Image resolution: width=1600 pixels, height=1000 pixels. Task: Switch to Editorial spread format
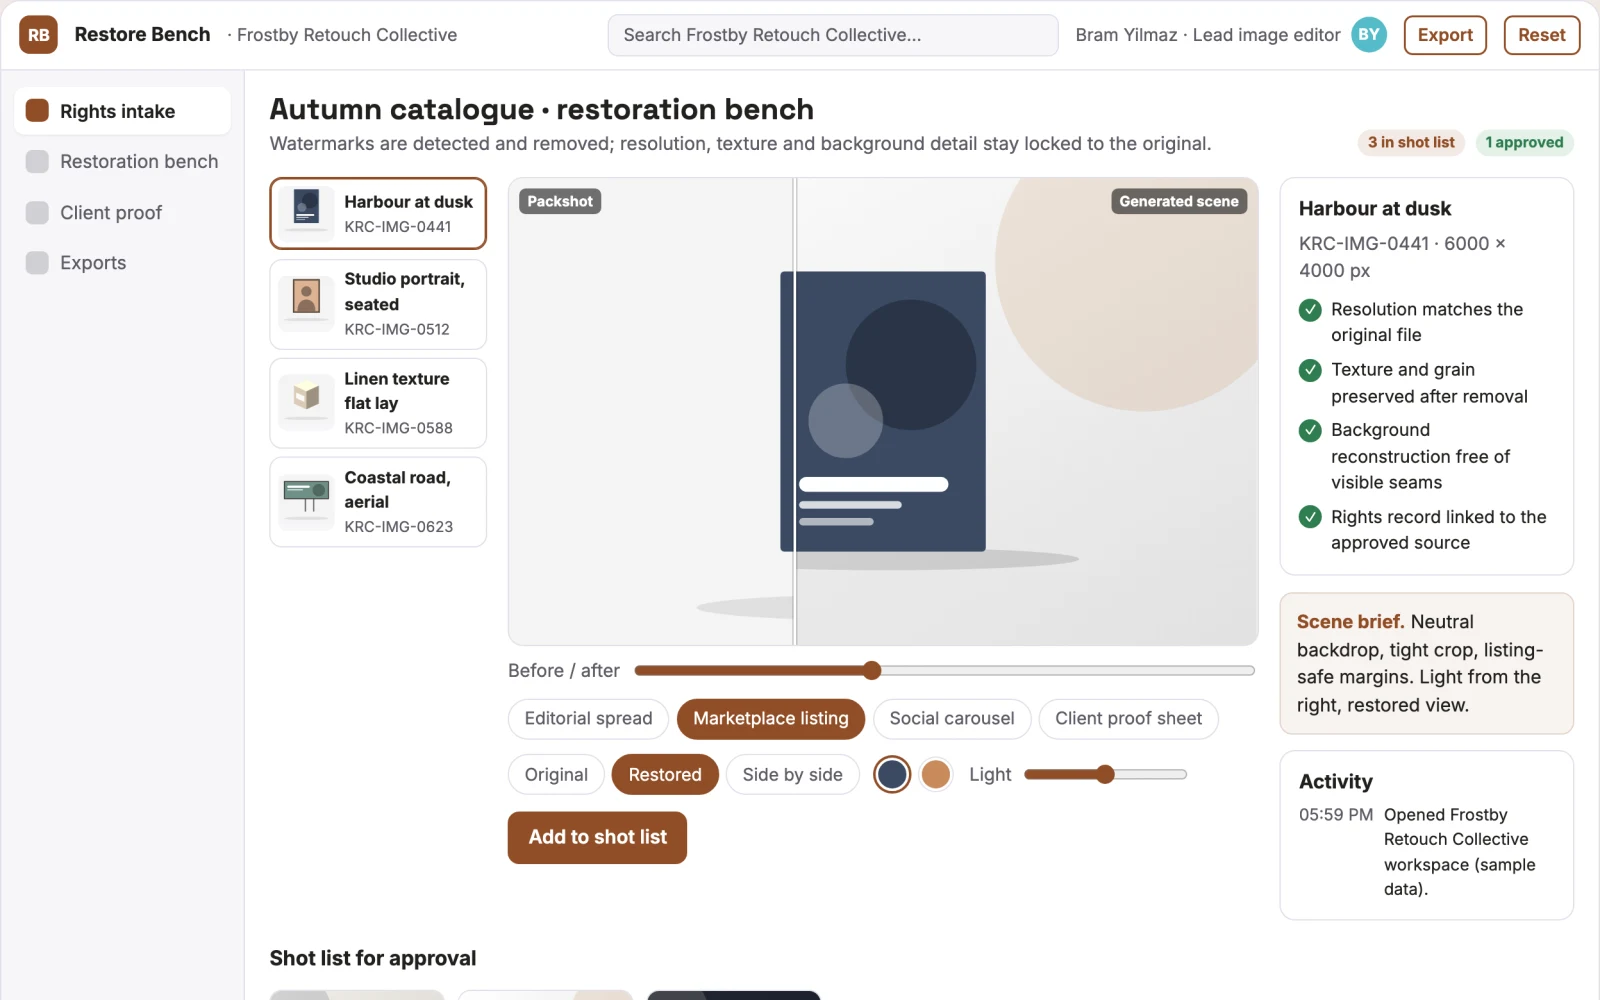588,718
